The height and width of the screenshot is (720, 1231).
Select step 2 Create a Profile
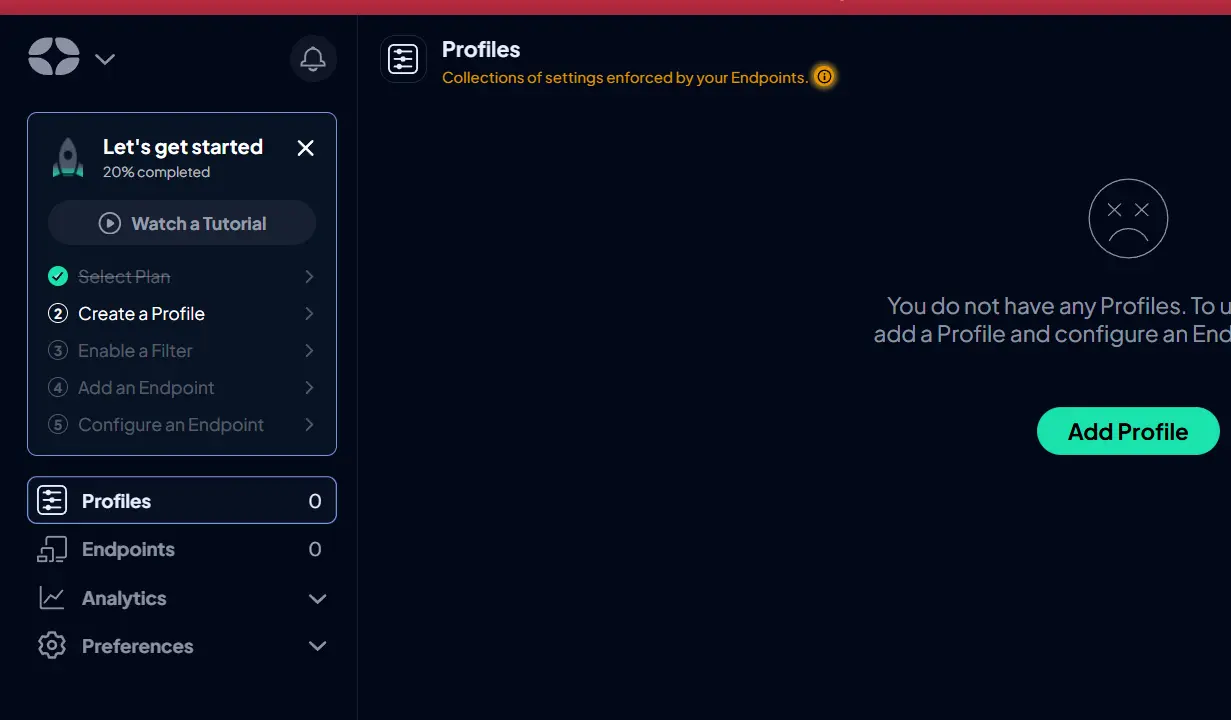coord(182,314)
